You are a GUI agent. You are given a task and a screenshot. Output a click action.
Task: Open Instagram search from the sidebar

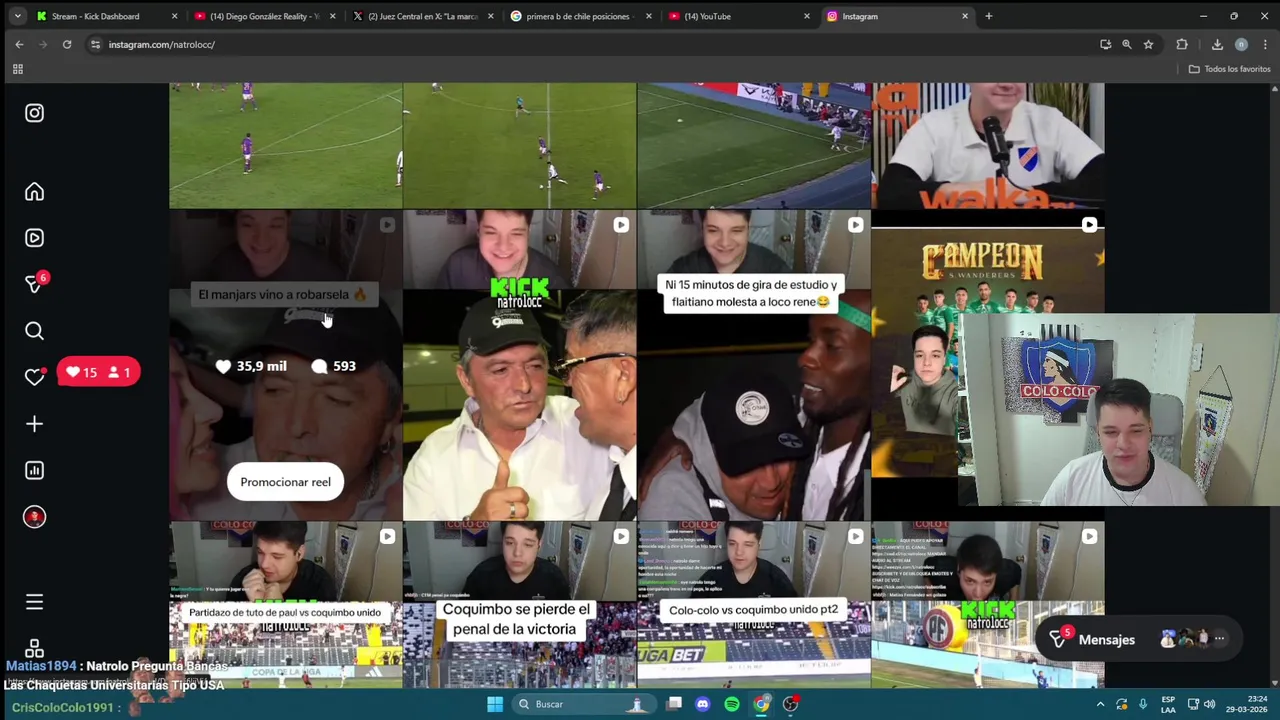pos(34,331)
